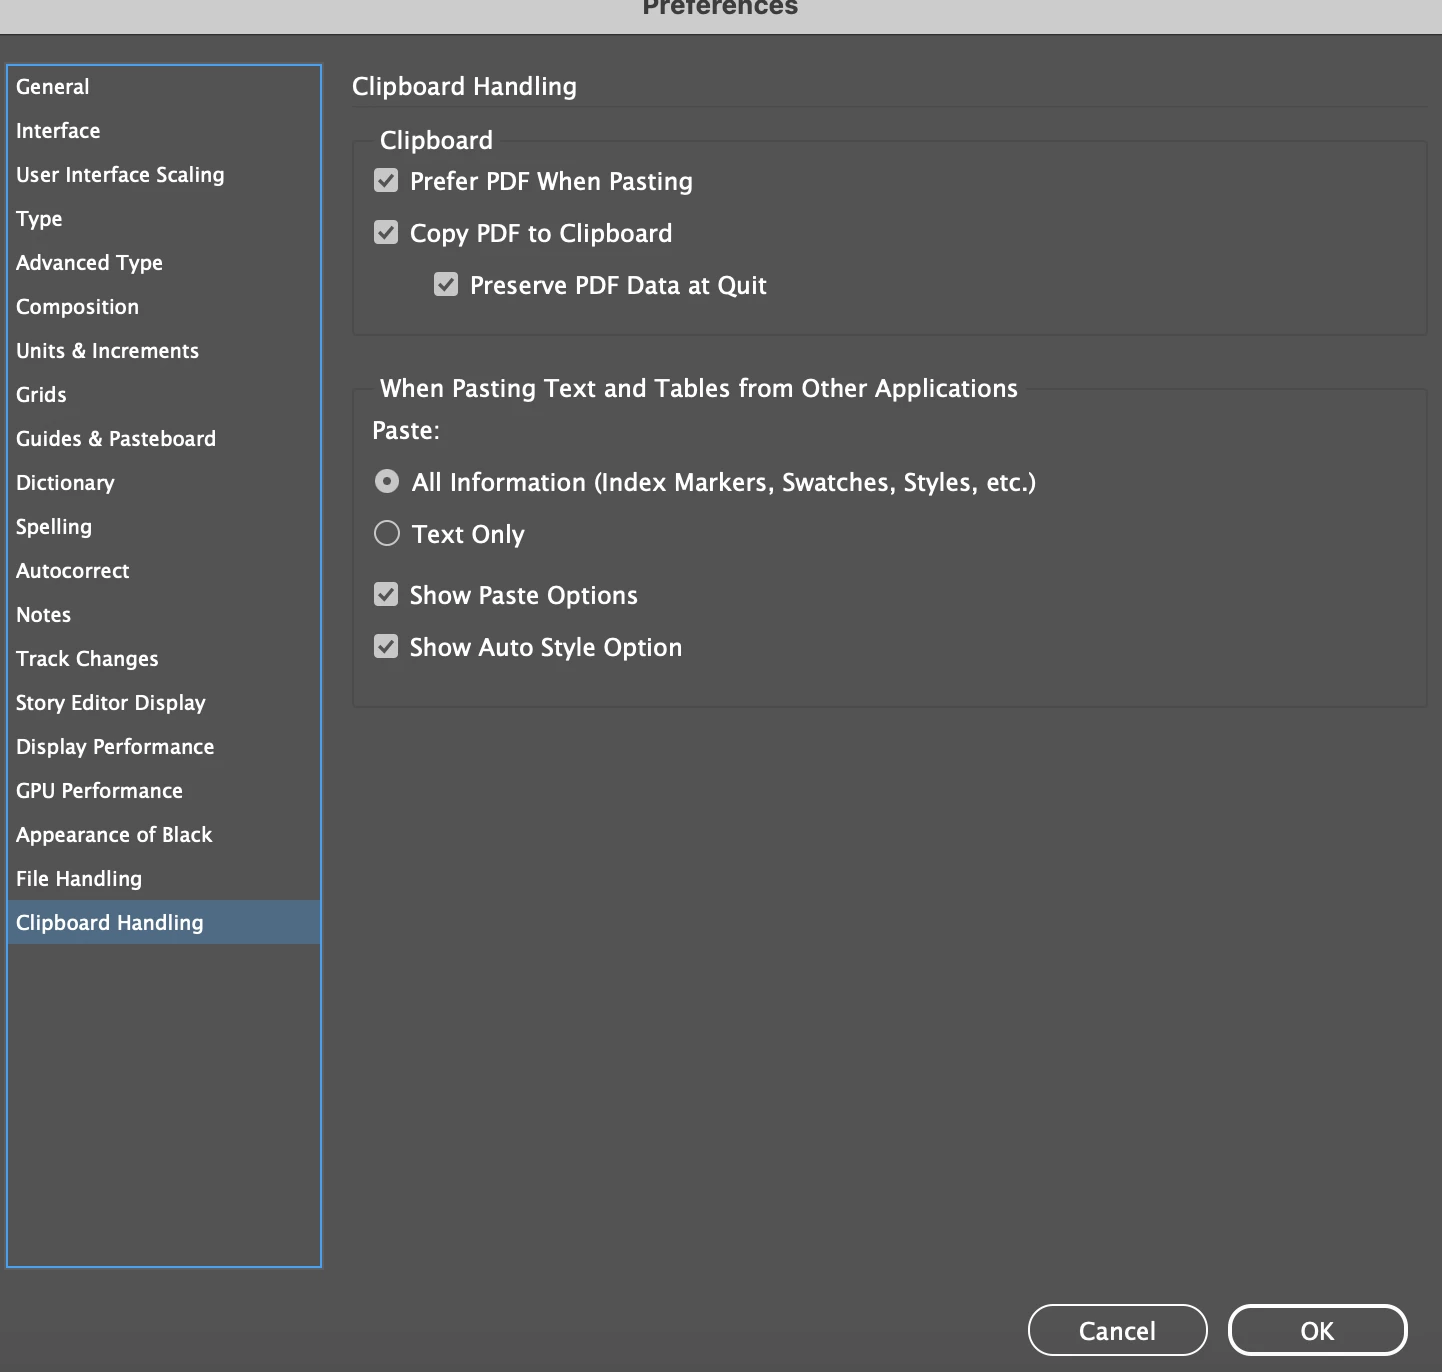Confirm preferences with OK button
This screenshot has height=1372, width=1442.
pos(1317,1331)
